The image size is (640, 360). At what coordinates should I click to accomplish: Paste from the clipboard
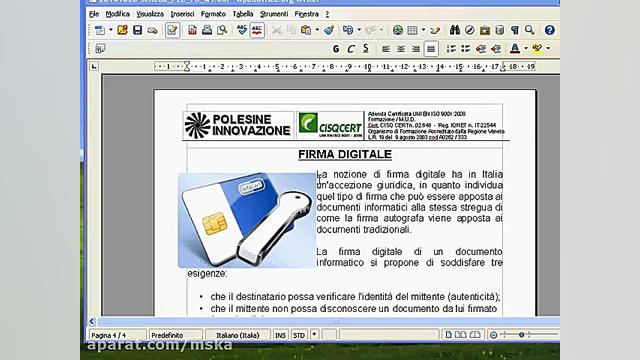[306, 30]
